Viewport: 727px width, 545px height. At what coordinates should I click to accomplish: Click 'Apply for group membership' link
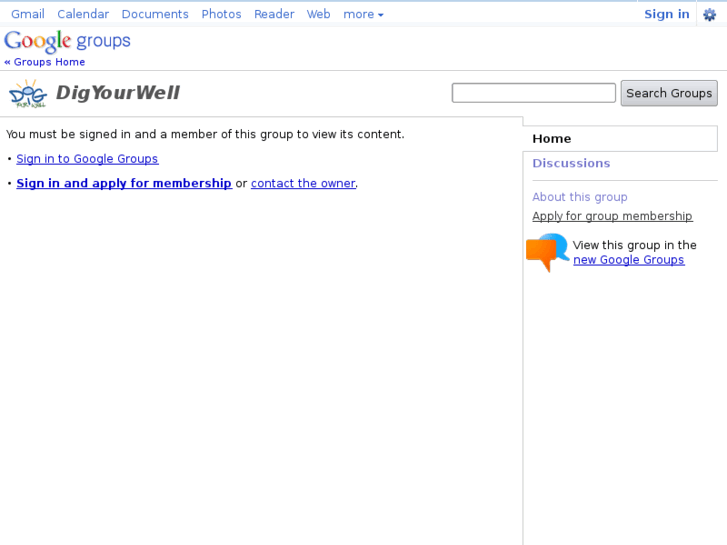pos(612,216)
